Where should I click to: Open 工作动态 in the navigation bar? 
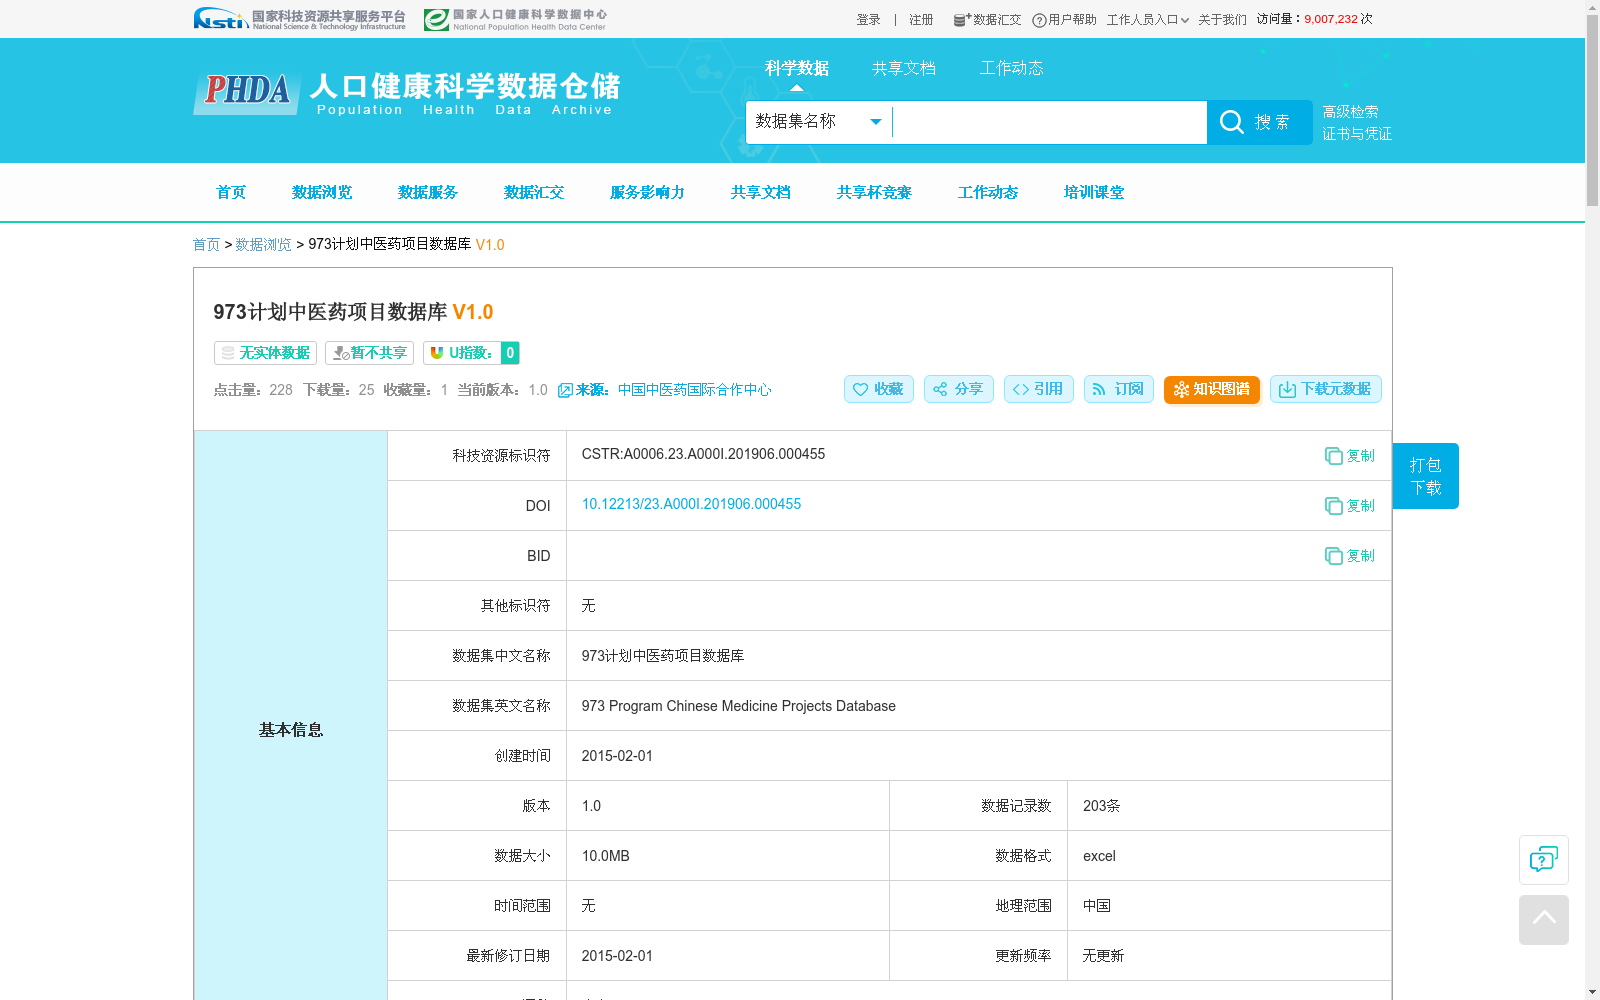pos(988,192)
